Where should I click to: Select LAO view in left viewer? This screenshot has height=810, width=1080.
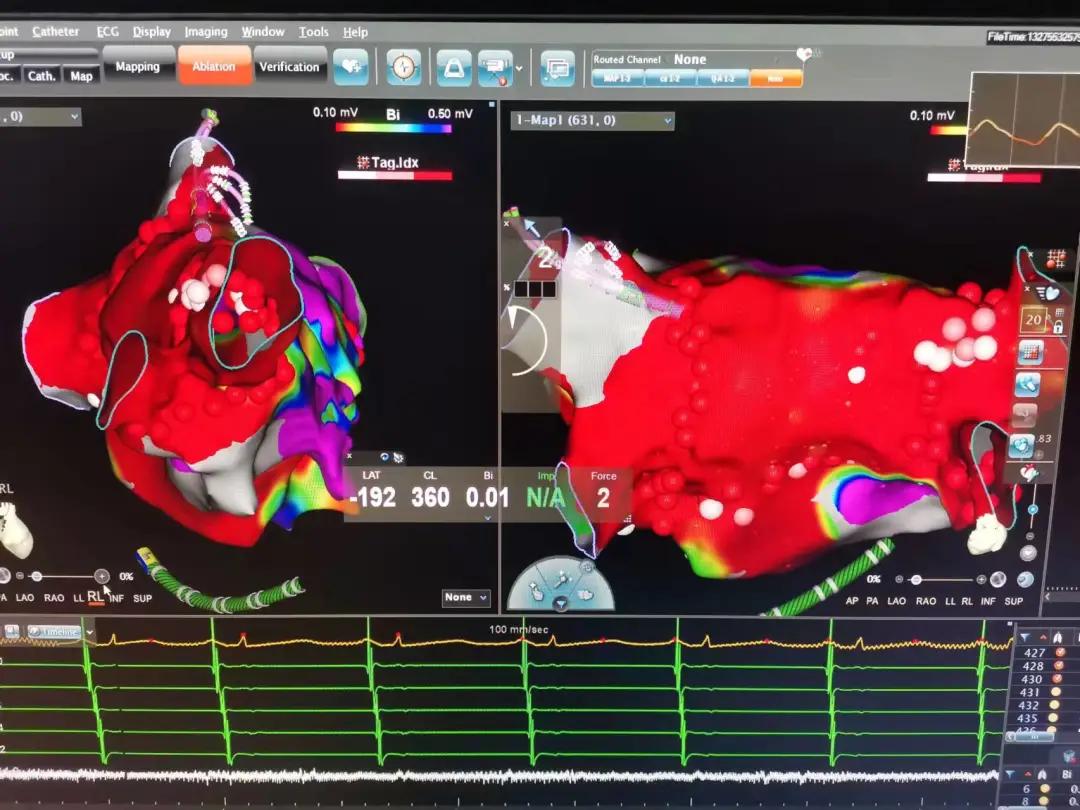pyautogui.click(x=25, y=598)
